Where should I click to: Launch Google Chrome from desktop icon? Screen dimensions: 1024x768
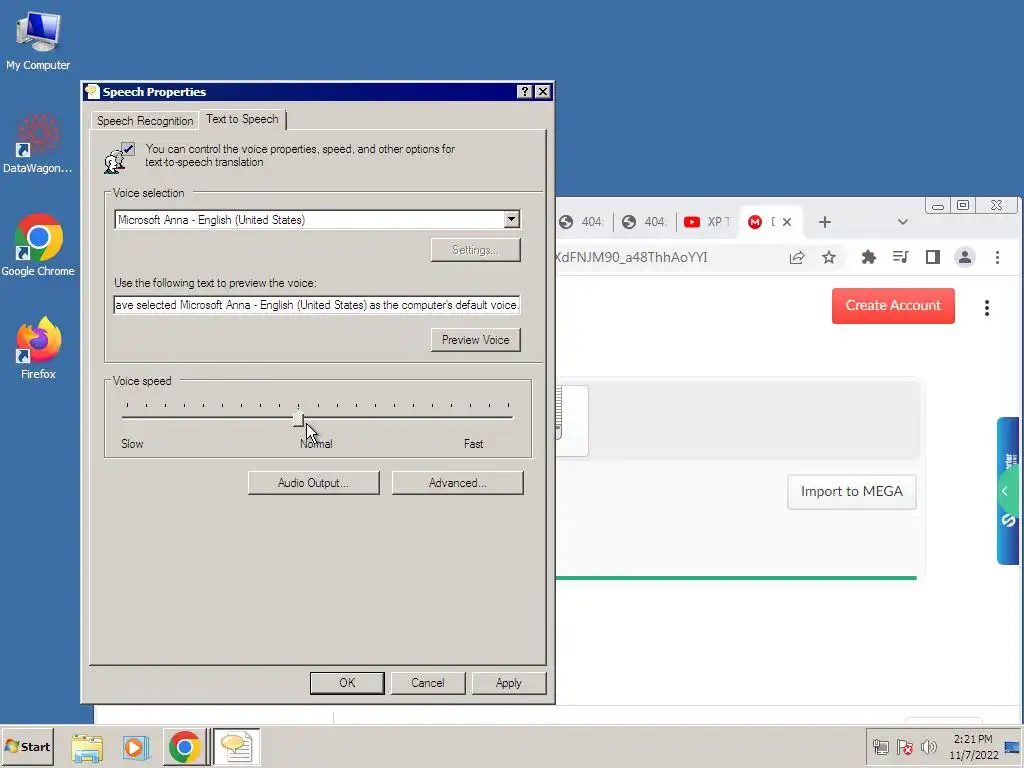click(x=38, y=246)
